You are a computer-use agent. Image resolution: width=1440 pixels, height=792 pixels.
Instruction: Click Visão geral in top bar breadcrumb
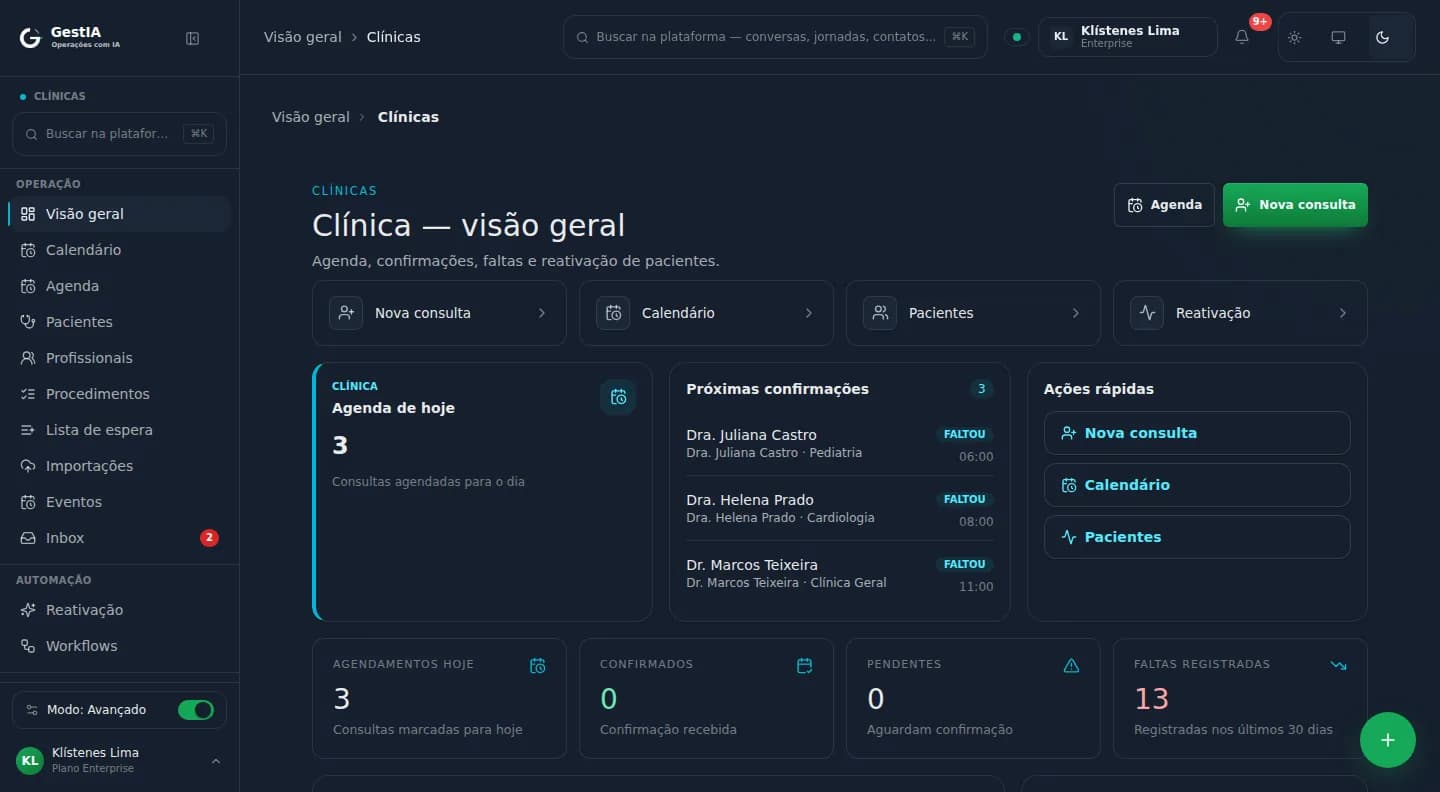tap(303, 37)
